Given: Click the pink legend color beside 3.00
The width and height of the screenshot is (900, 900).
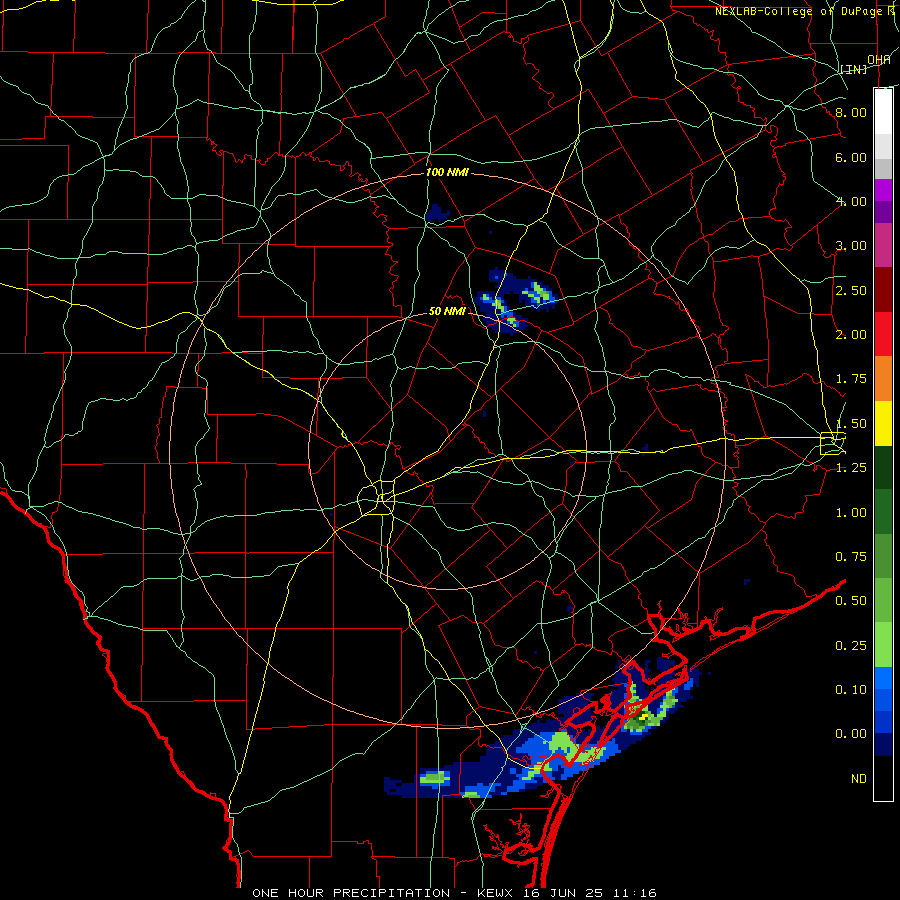Looking at the screenshot, I should pyautogui.click(x=883, y=245).
